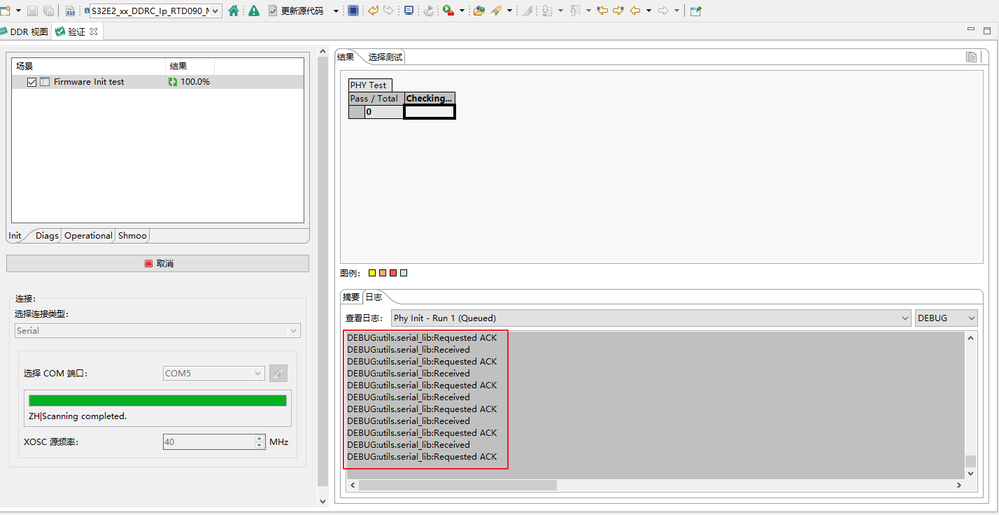
Task: Click the Next Annotation icon
Action: coord(547,11)
